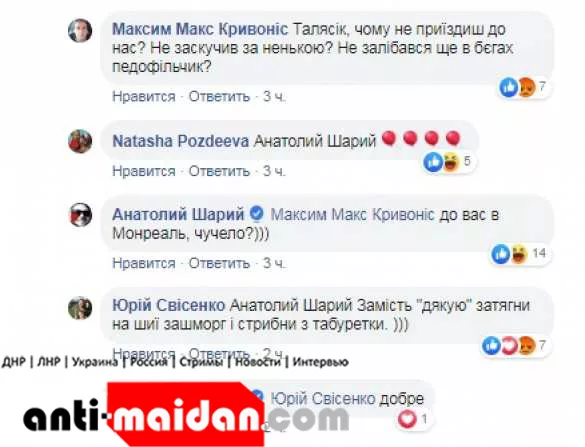Open mentioned Максим Макс Кривоніс in Шарий's reply

click(353, 215)
